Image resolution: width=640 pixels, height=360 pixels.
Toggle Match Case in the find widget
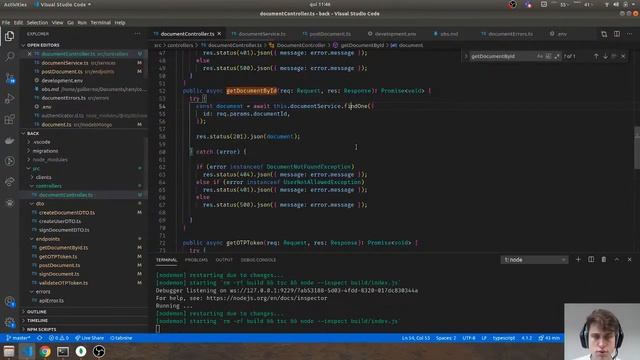point(540,56)
